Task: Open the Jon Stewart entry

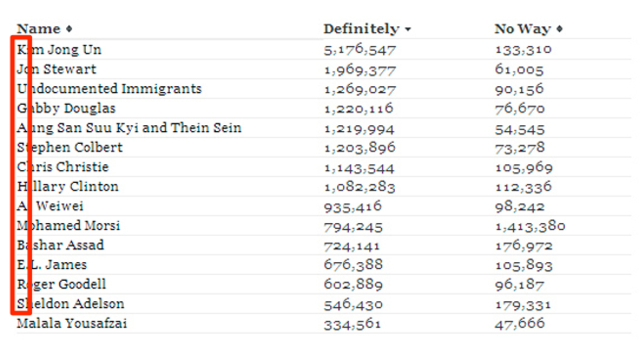Action: click(x=56, y=69)
